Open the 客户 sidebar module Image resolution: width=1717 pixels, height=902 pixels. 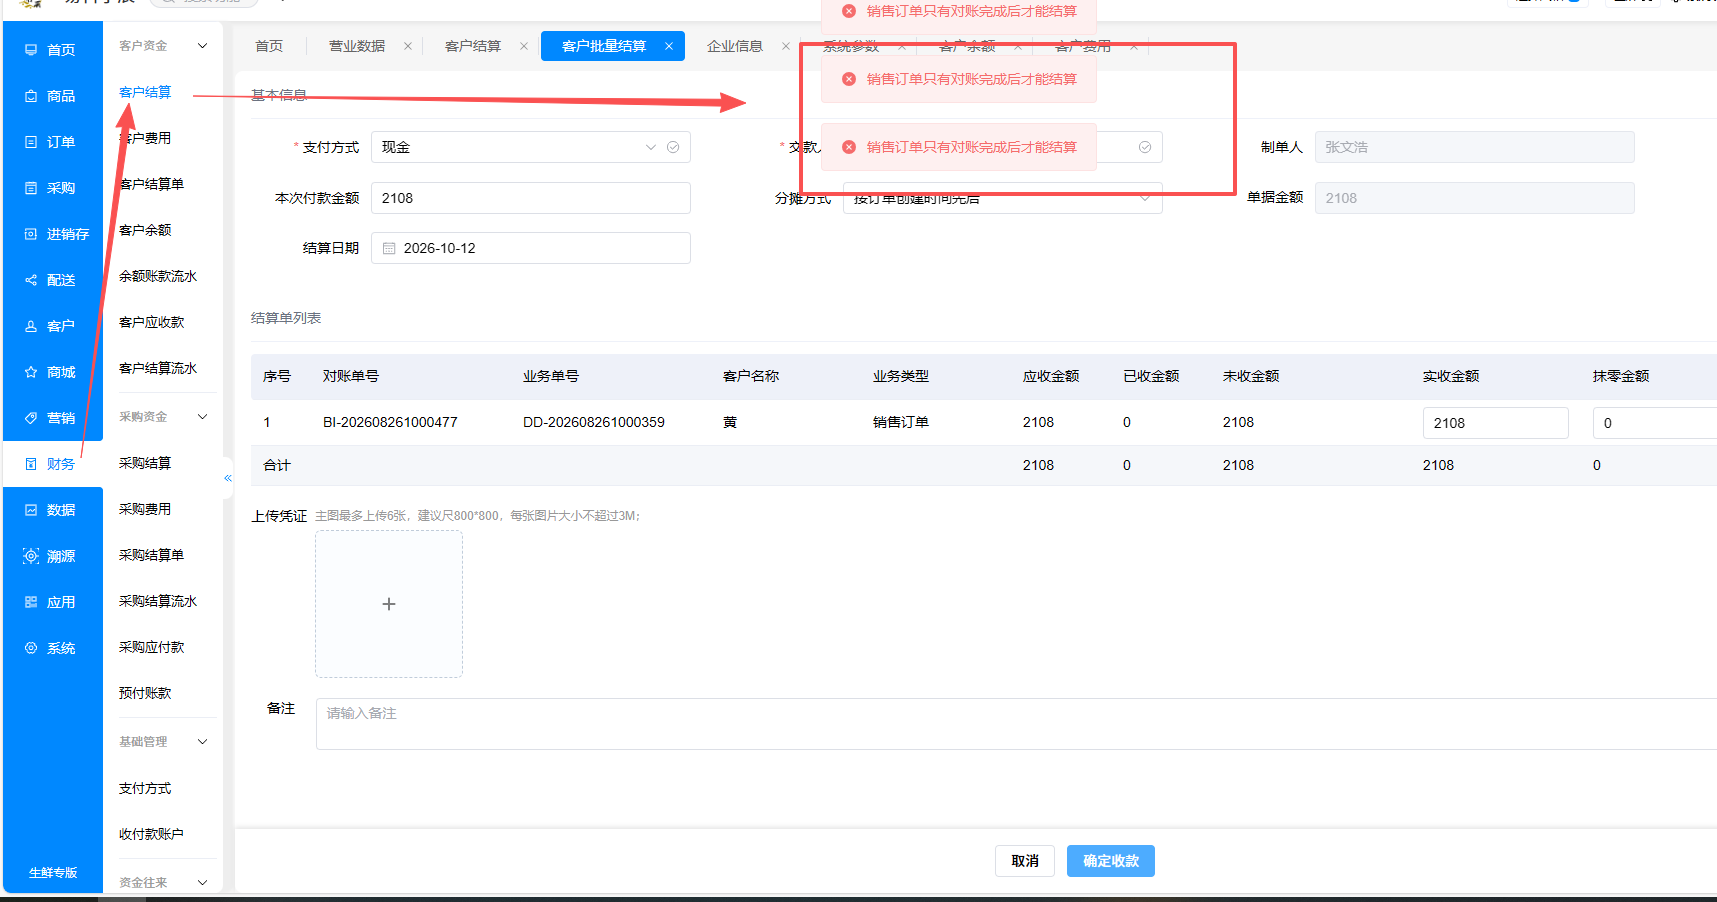point(51,326)
